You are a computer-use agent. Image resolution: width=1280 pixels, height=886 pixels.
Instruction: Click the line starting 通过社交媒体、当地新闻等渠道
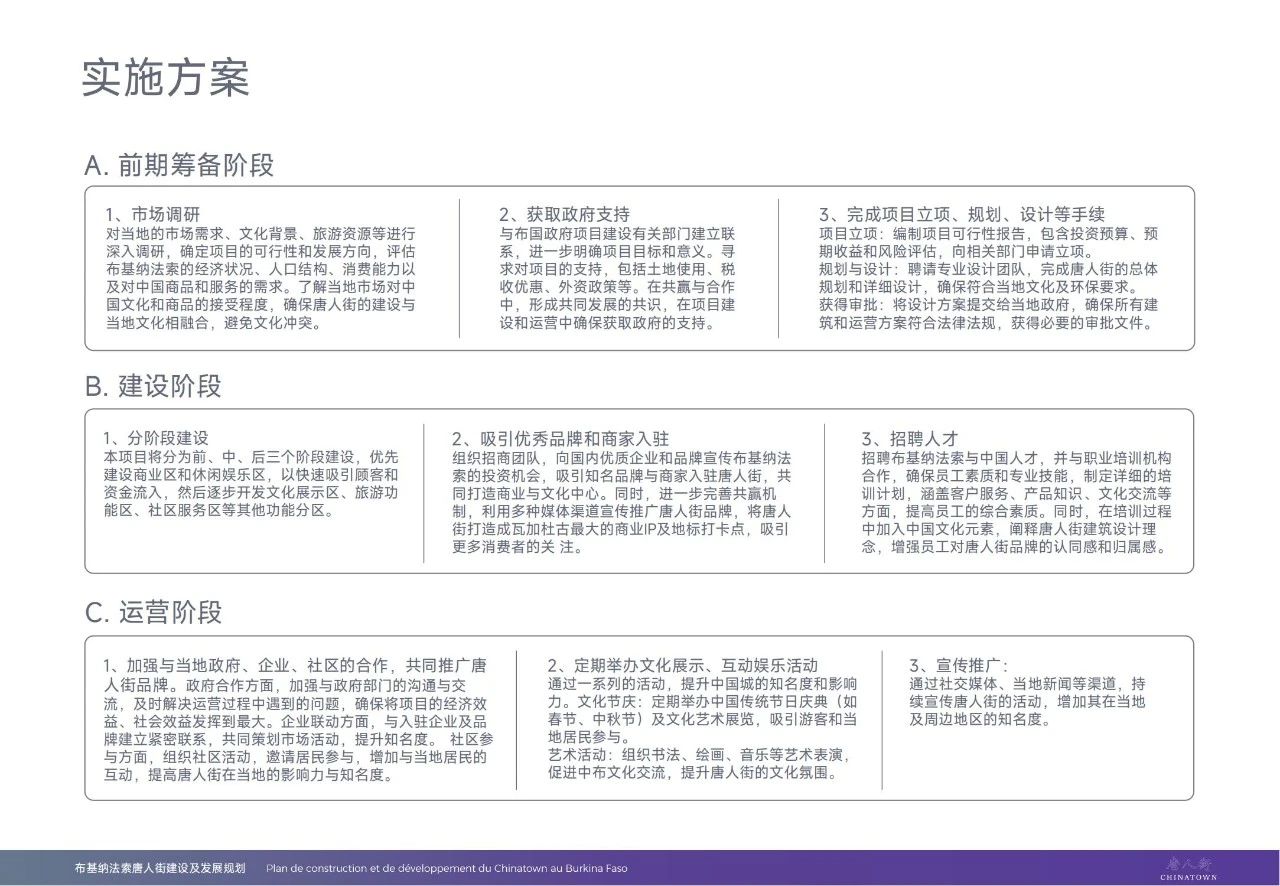[x=1027, y=684]
